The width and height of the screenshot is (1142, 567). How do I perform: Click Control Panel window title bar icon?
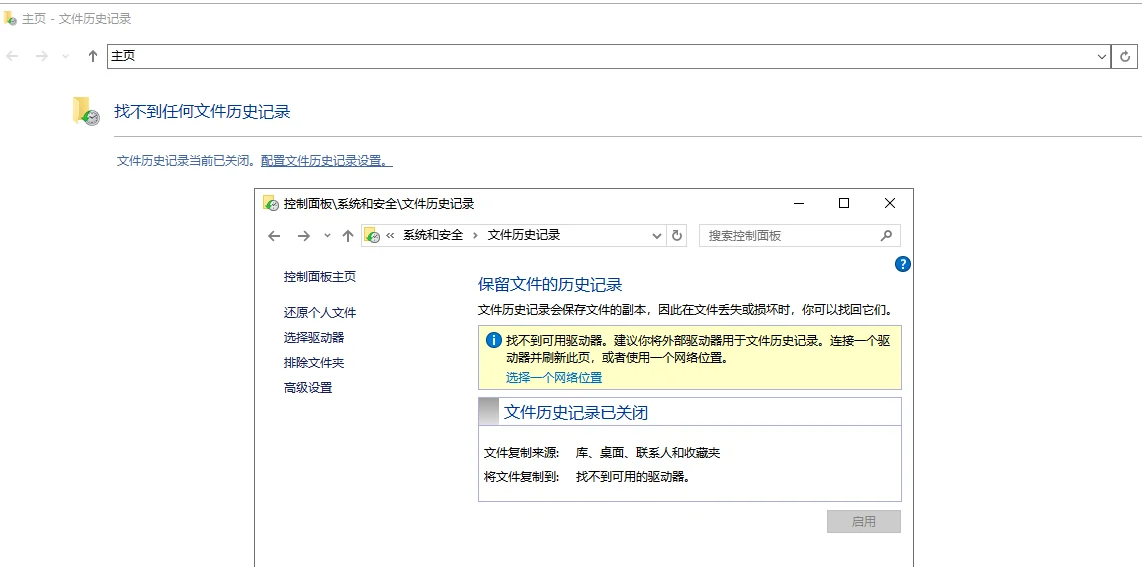(x=270, y=204)
